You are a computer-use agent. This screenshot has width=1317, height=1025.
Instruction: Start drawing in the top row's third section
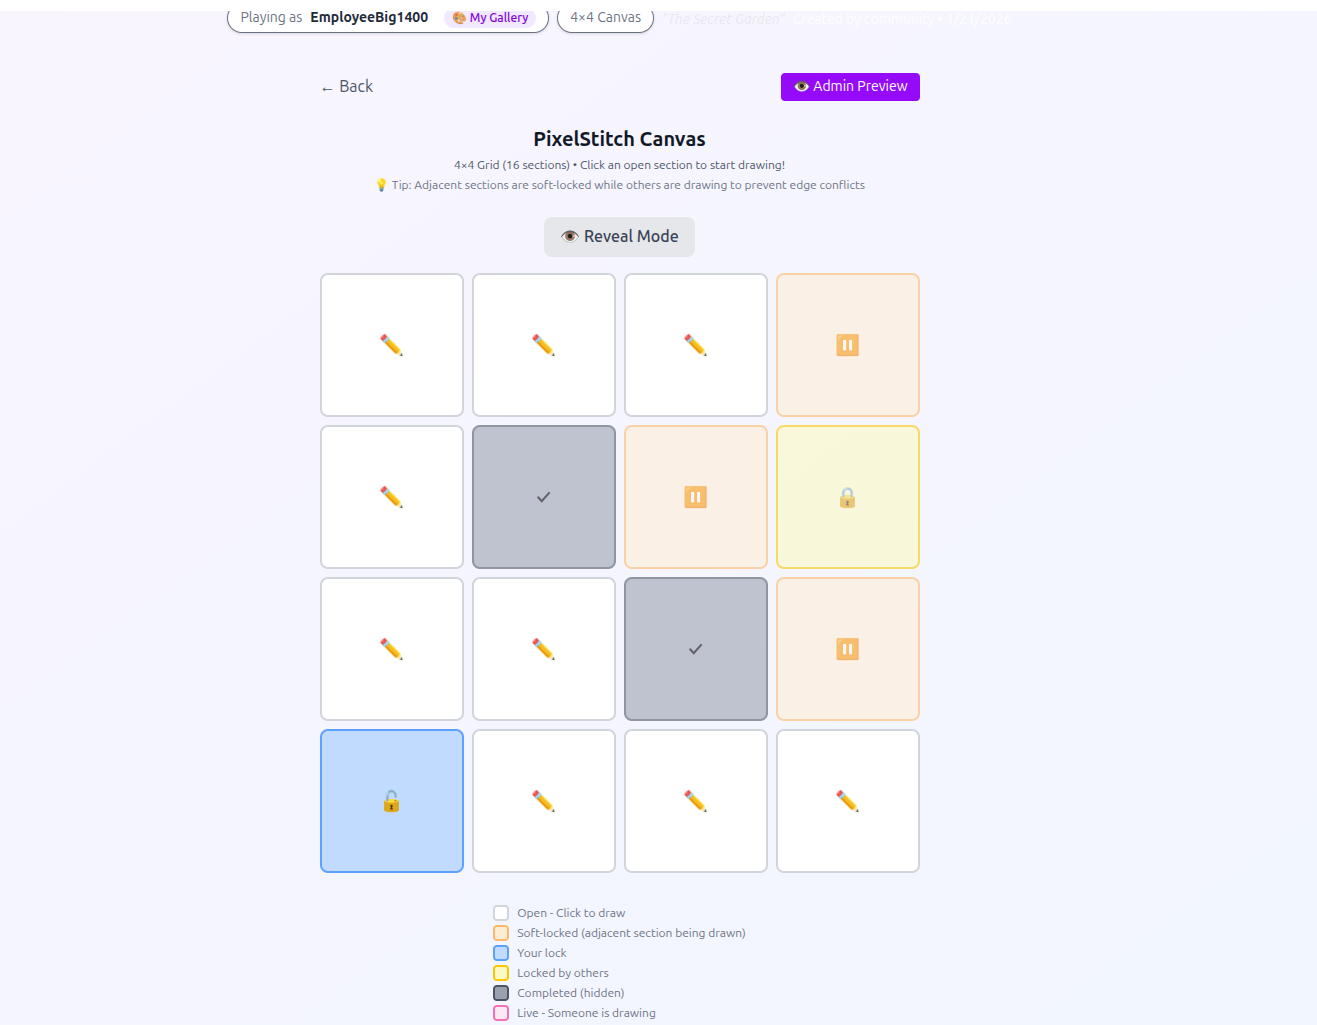tap(696, 345)
